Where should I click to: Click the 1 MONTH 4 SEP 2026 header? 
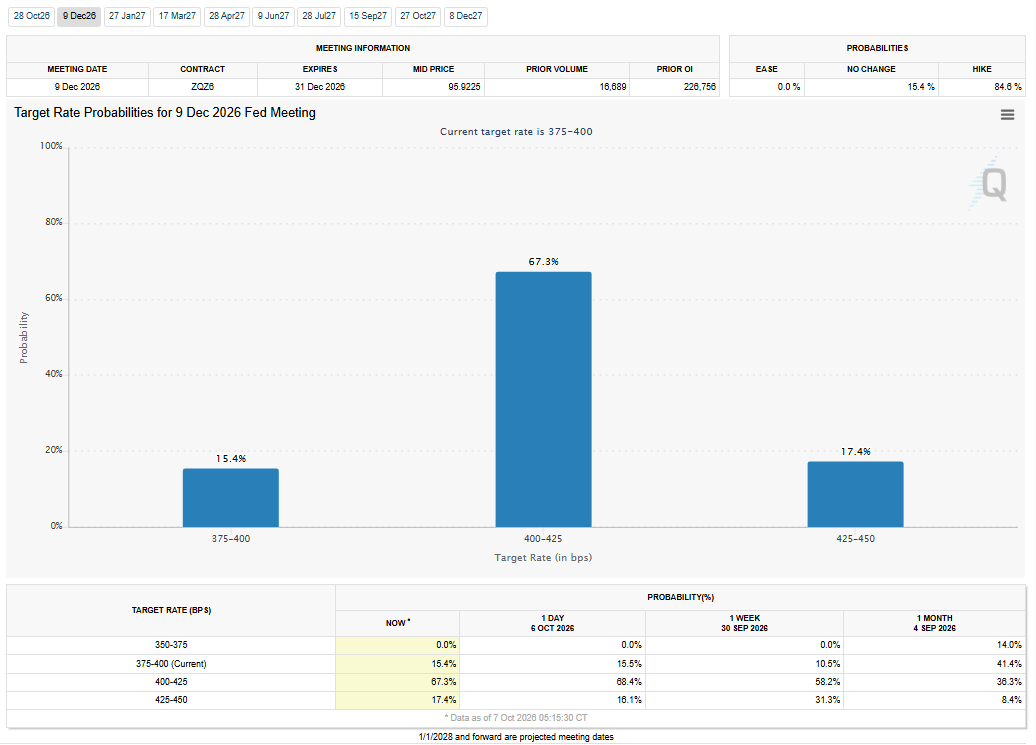pyautogui.click(x=934, y=623)
